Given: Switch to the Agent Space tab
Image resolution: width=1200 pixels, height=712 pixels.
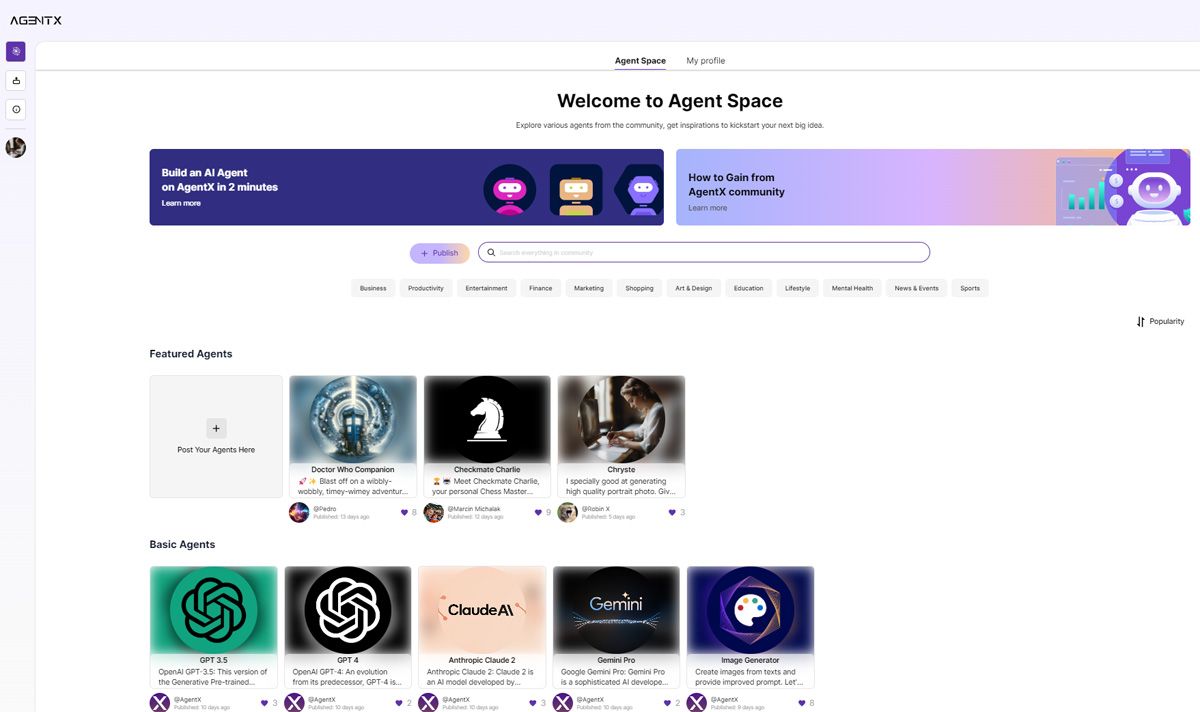Looking at the screenshot, I should tap(640, 61).
